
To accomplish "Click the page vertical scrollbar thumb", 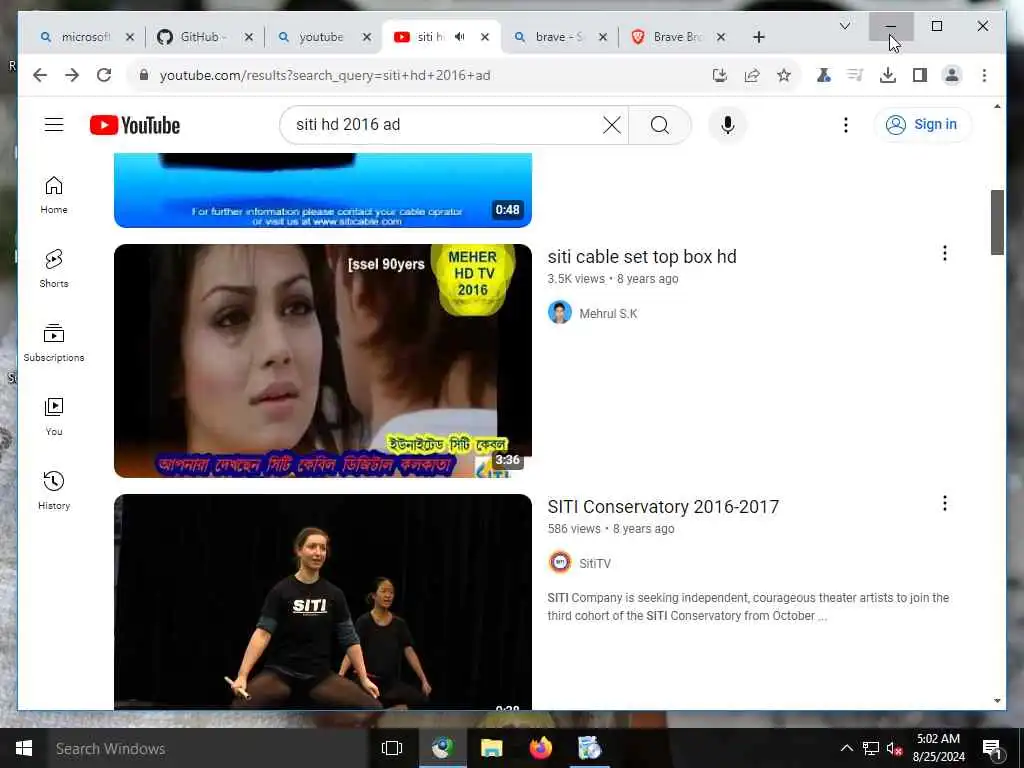I will click(x=997, y=222).
